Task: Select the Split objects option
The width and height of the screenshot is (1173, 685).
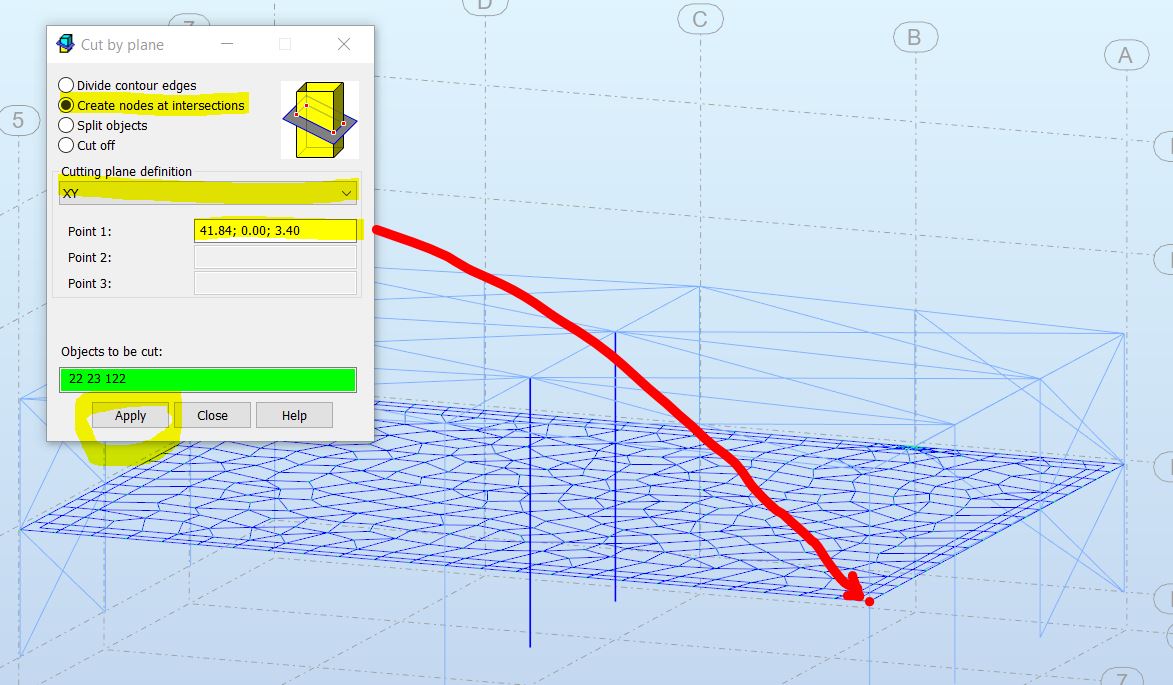Action: coord(65,124)
